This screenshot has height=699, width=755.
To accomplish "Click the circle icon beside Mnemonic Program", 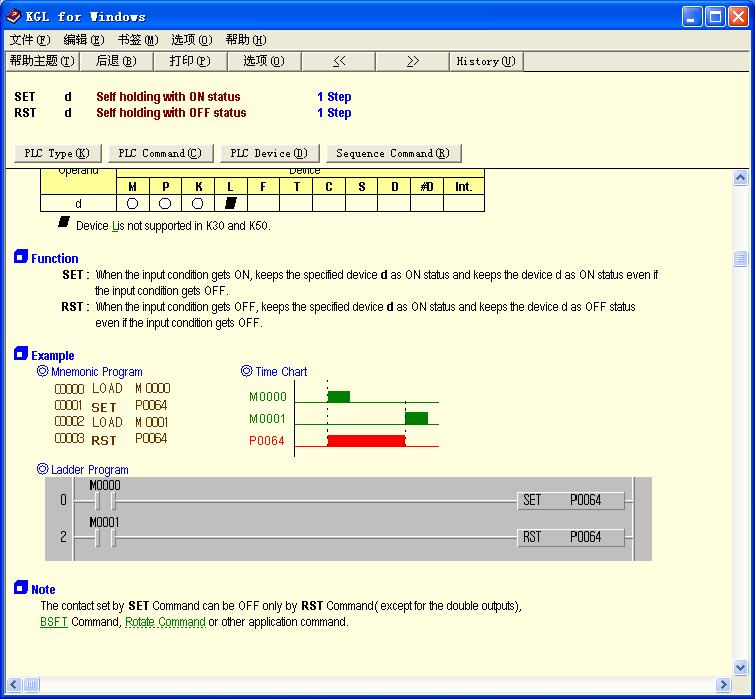I will click(x=42, y=371).
